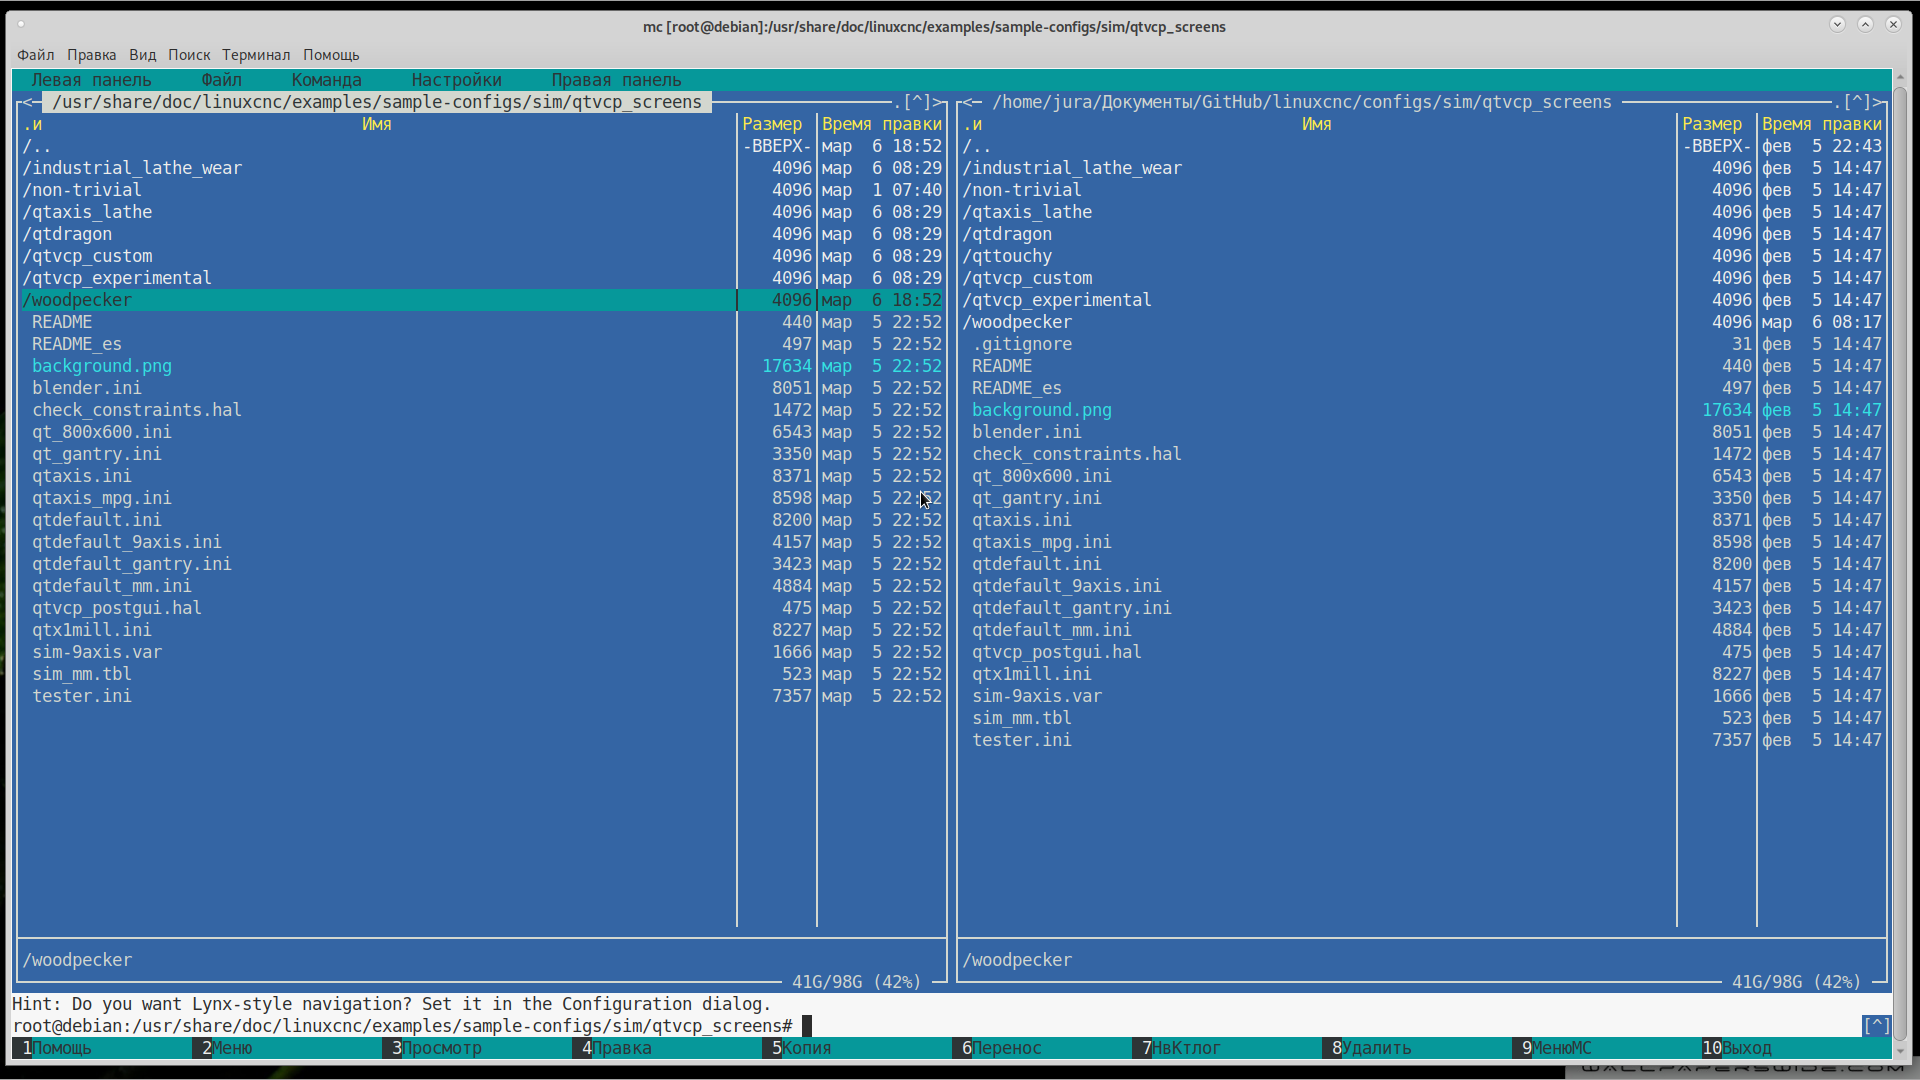Open mc Файл menu in teal bar
Screen dimensions: 1920x1080
(221, 80)
